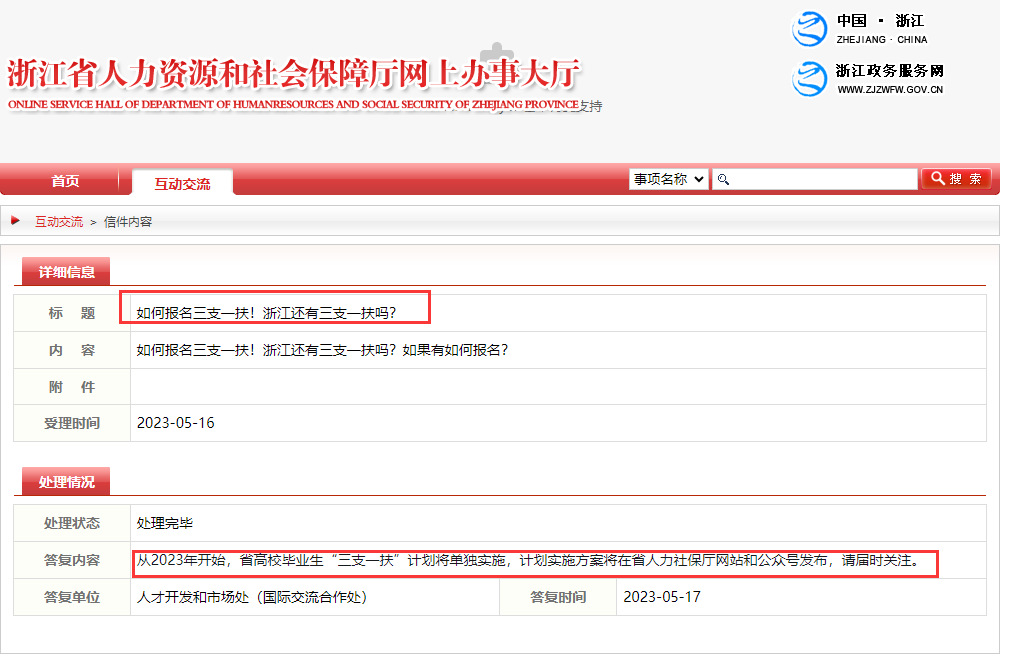Click the site title banner 浙江省人力资源和社会保障厅网上办事大厅
The width and height of the screenshot is (1010, 659).
pyautogui.click(x=294, y=75)
